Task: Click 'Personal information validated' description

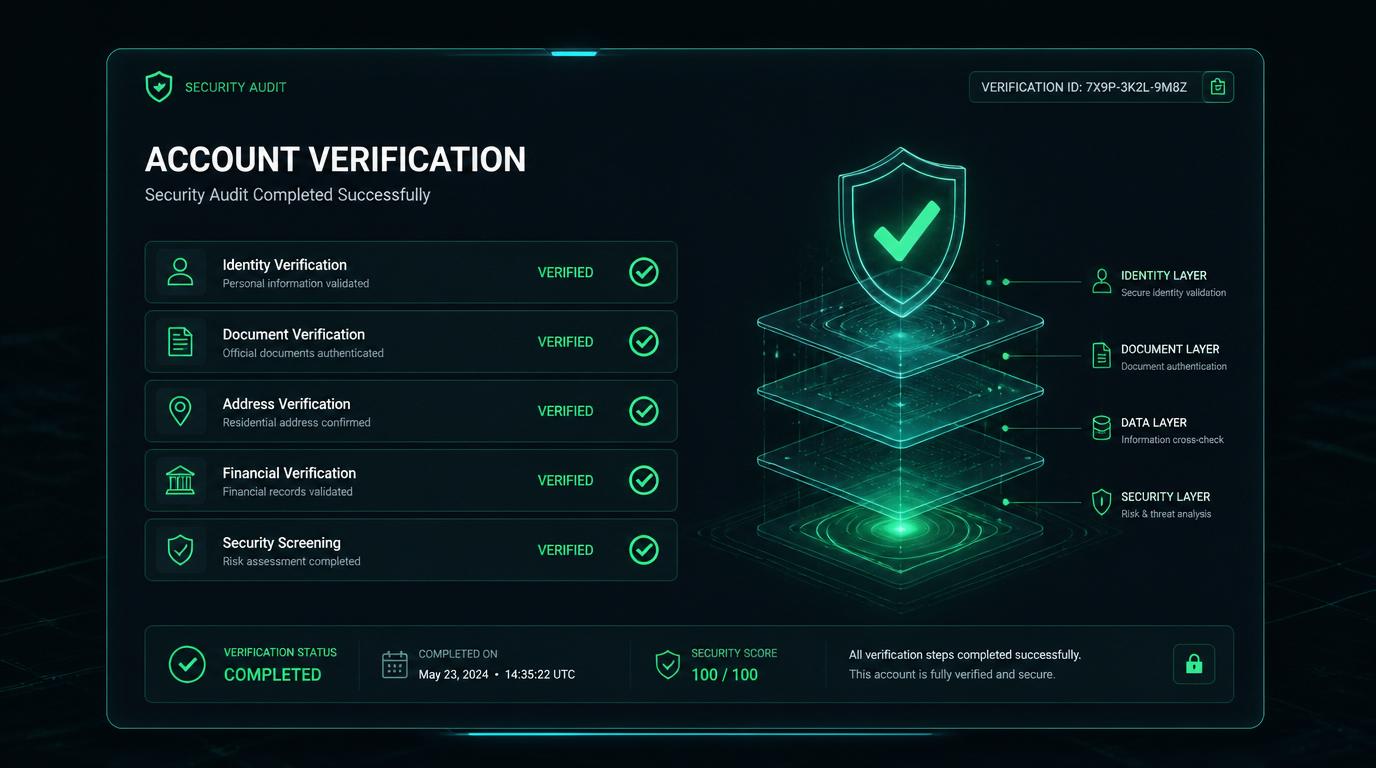Action: (296, 284)
